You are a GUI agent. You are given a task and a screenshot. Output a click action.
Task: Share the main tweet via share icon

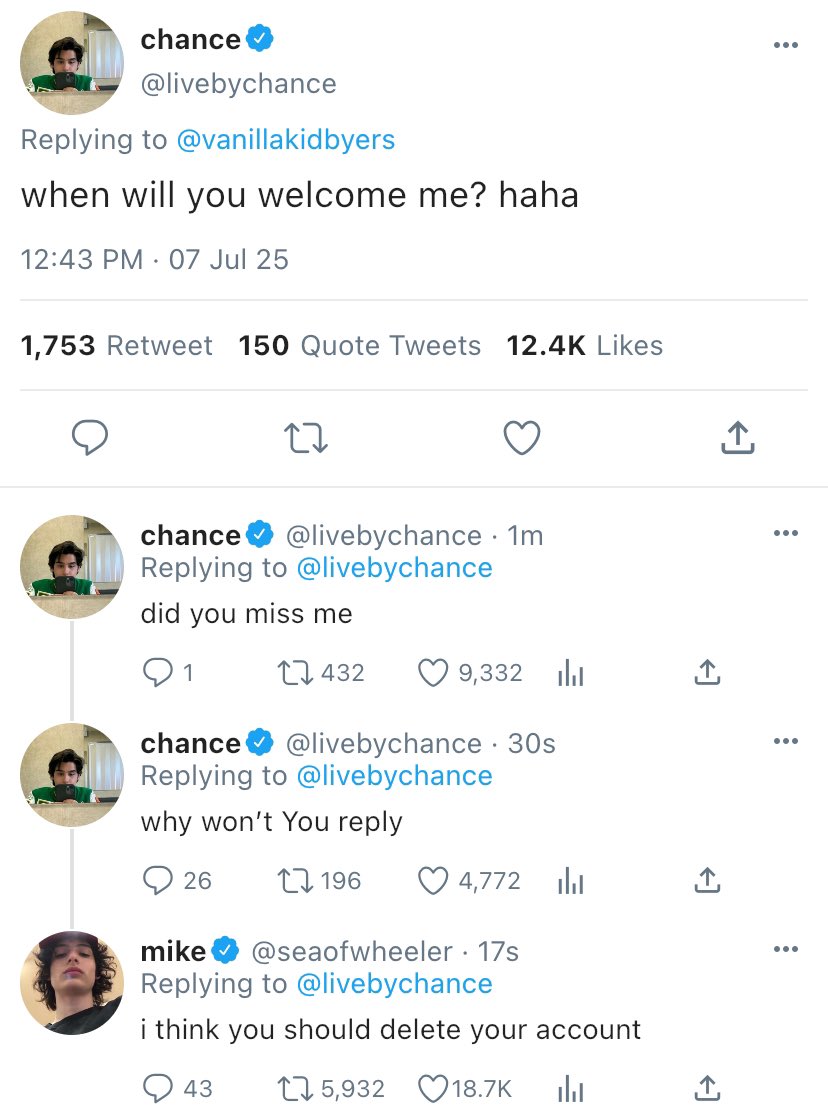(737, 437)
